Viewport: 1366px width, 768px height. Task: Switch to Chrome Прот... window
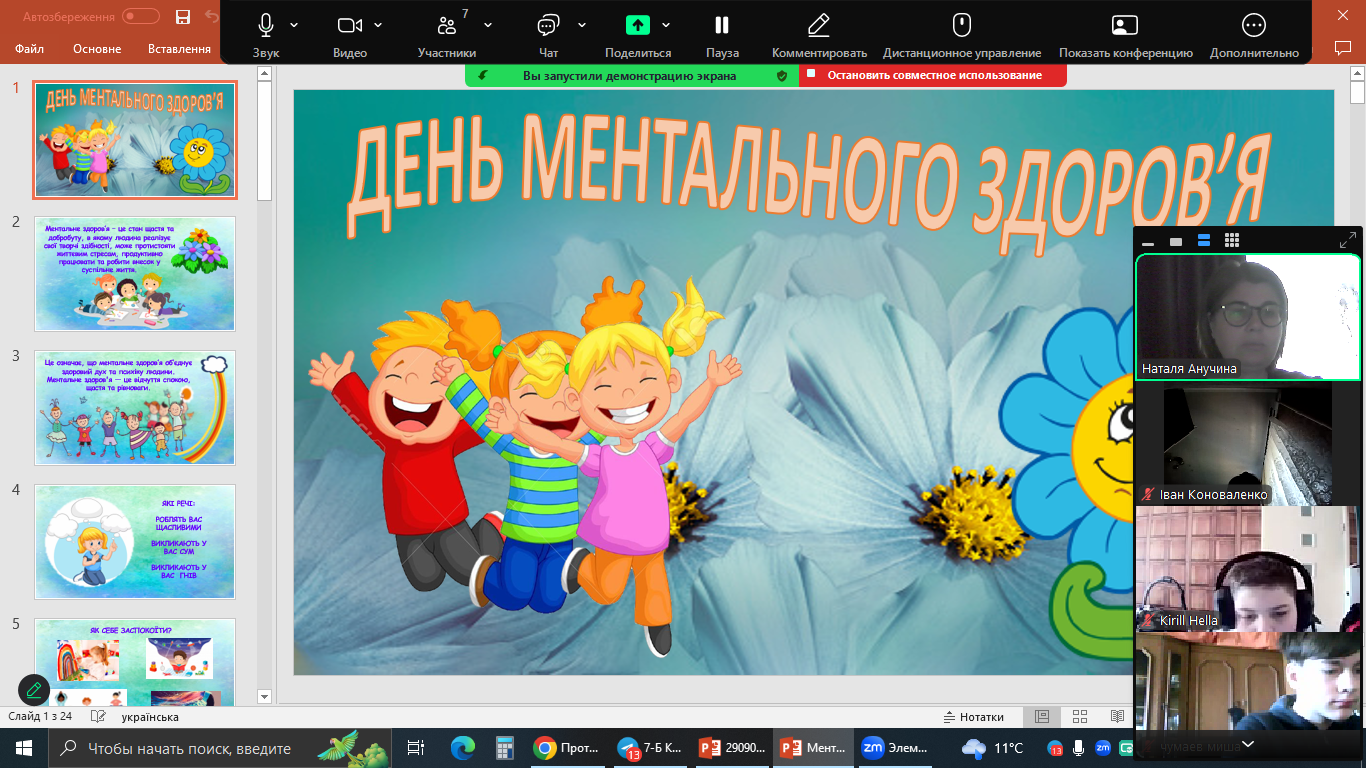(x=566, y=748)
